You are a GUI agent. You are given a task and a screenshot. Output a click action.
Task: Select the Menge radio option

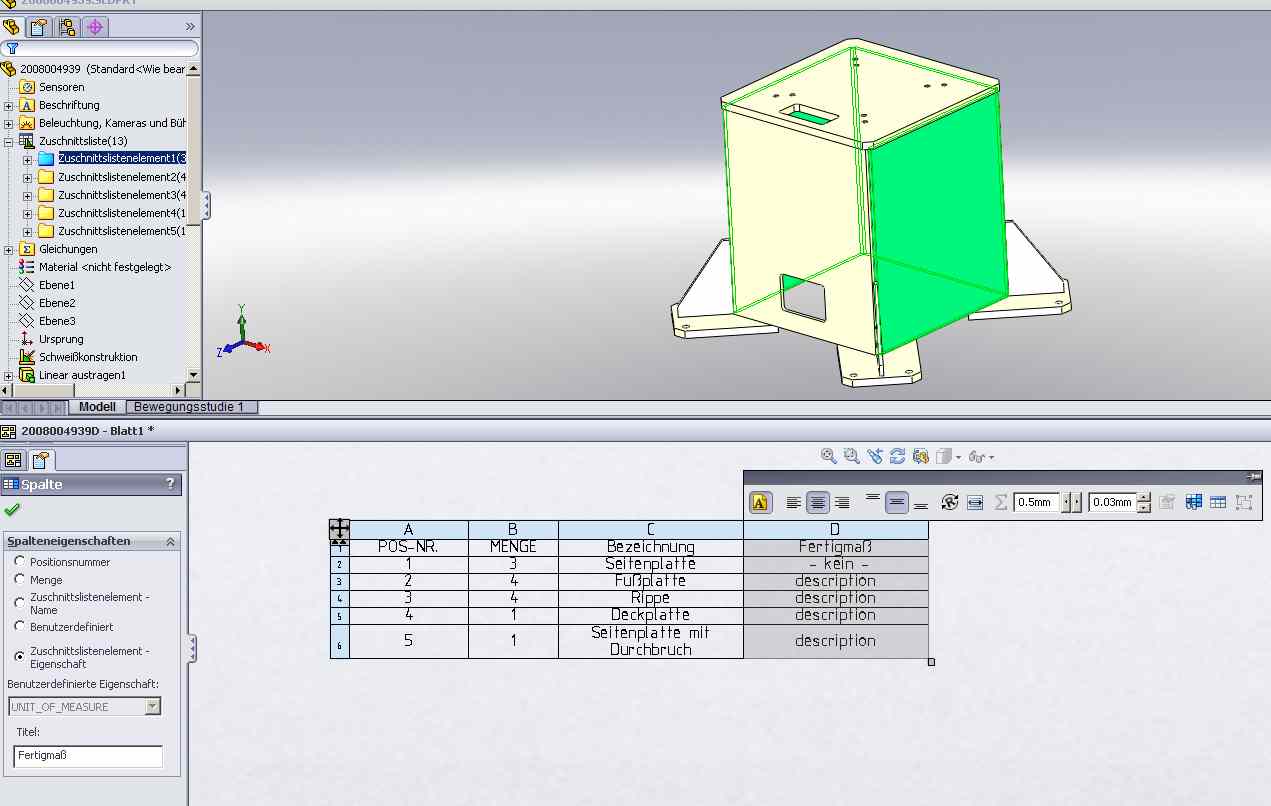[x=19, y=579]
